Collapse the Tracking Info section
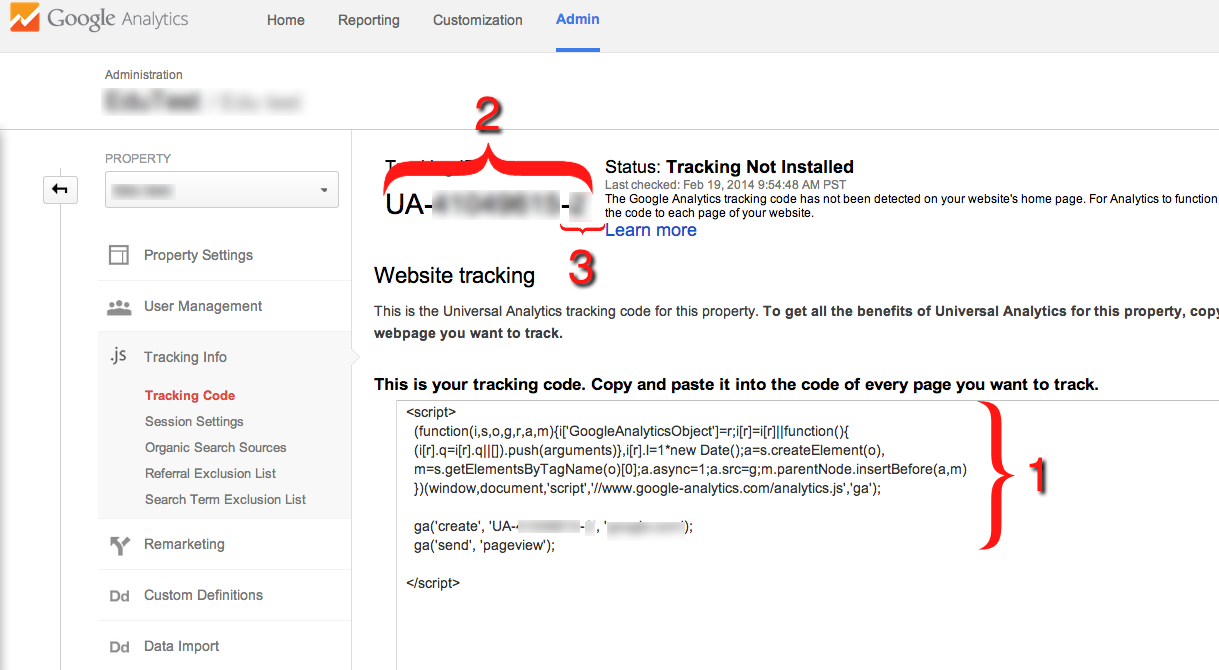The height and width of the screenshot is (670, 1219). point(185,356)
